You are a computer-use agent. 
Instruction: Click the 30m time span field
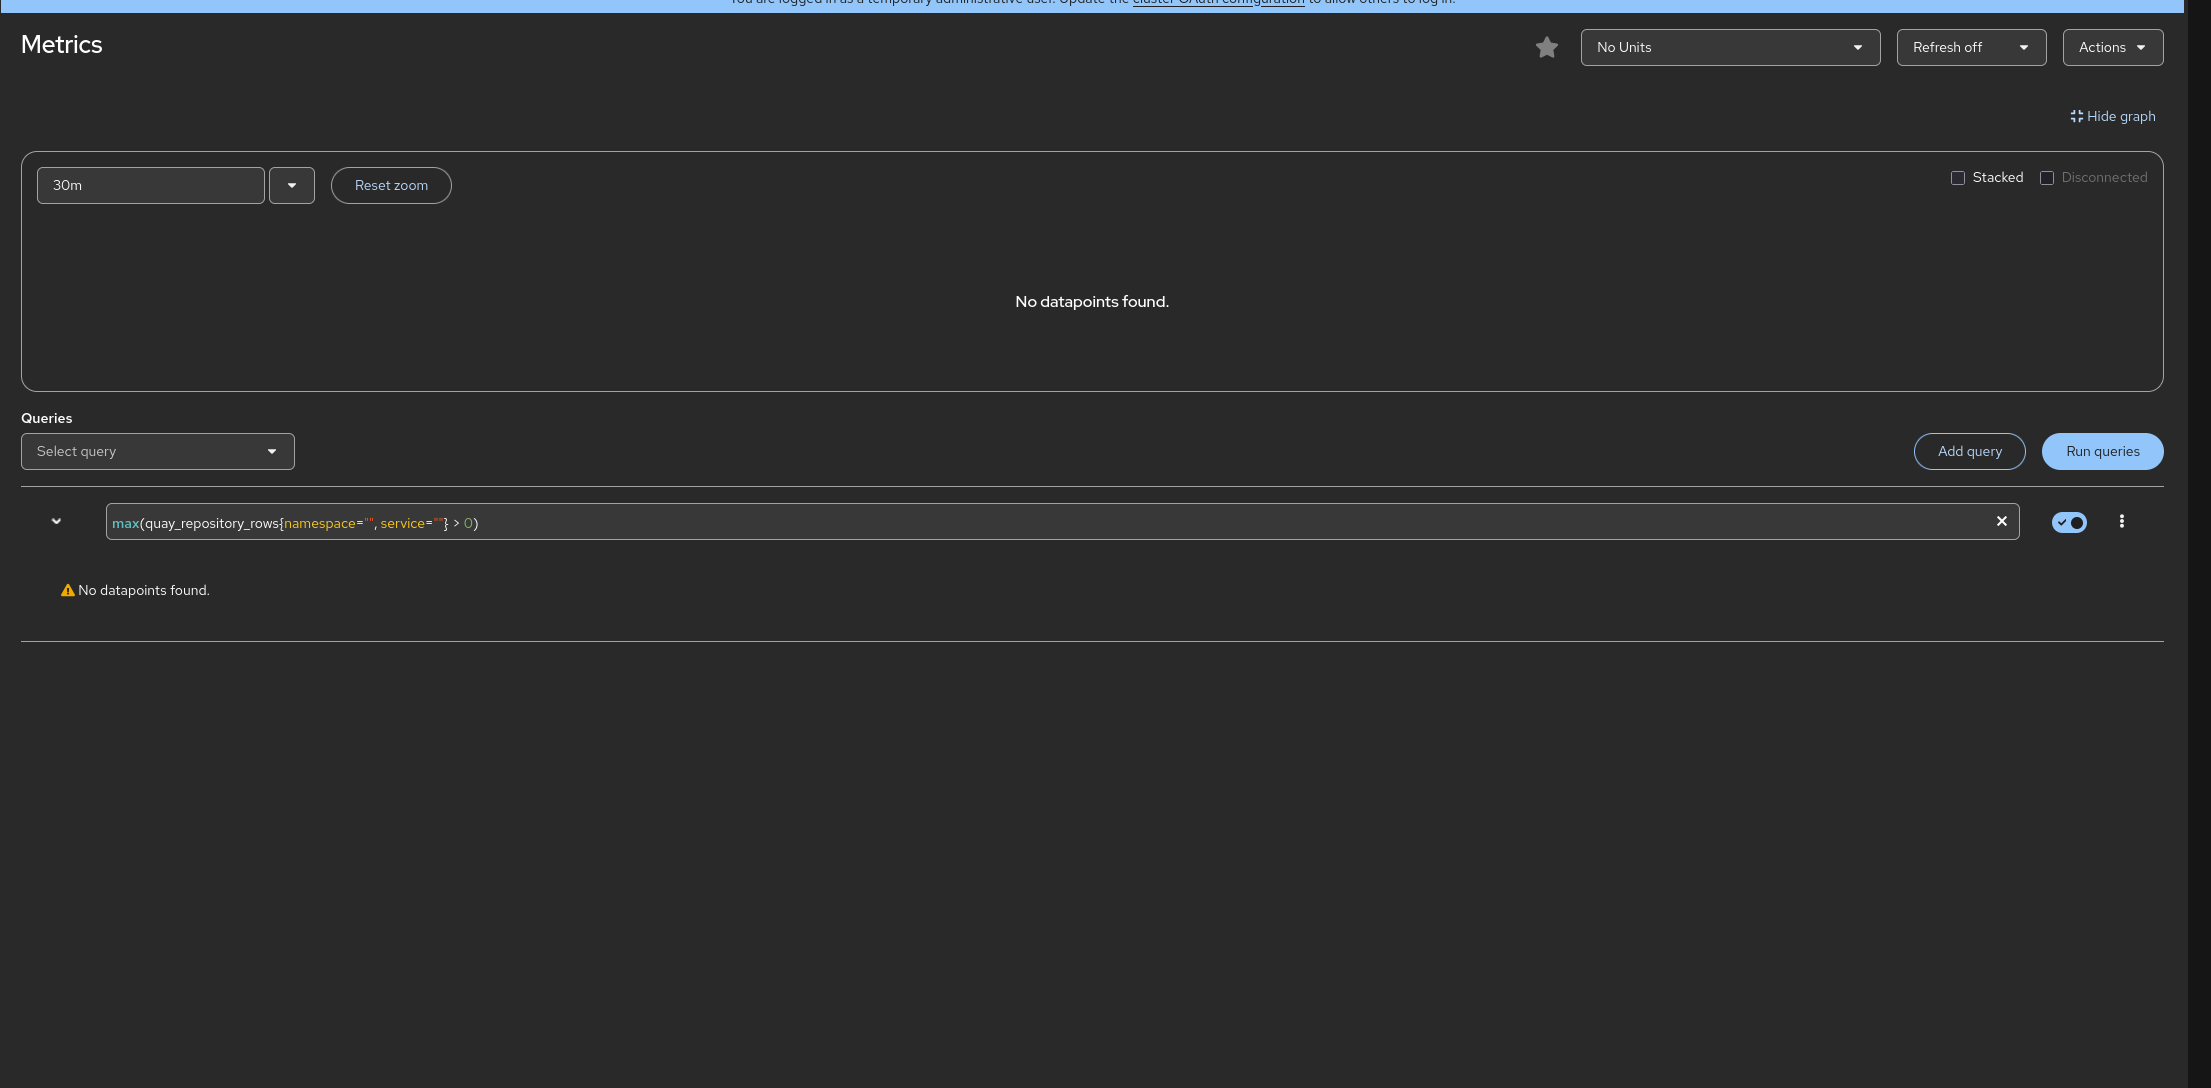pyautogui.click(x=150, y=185)
